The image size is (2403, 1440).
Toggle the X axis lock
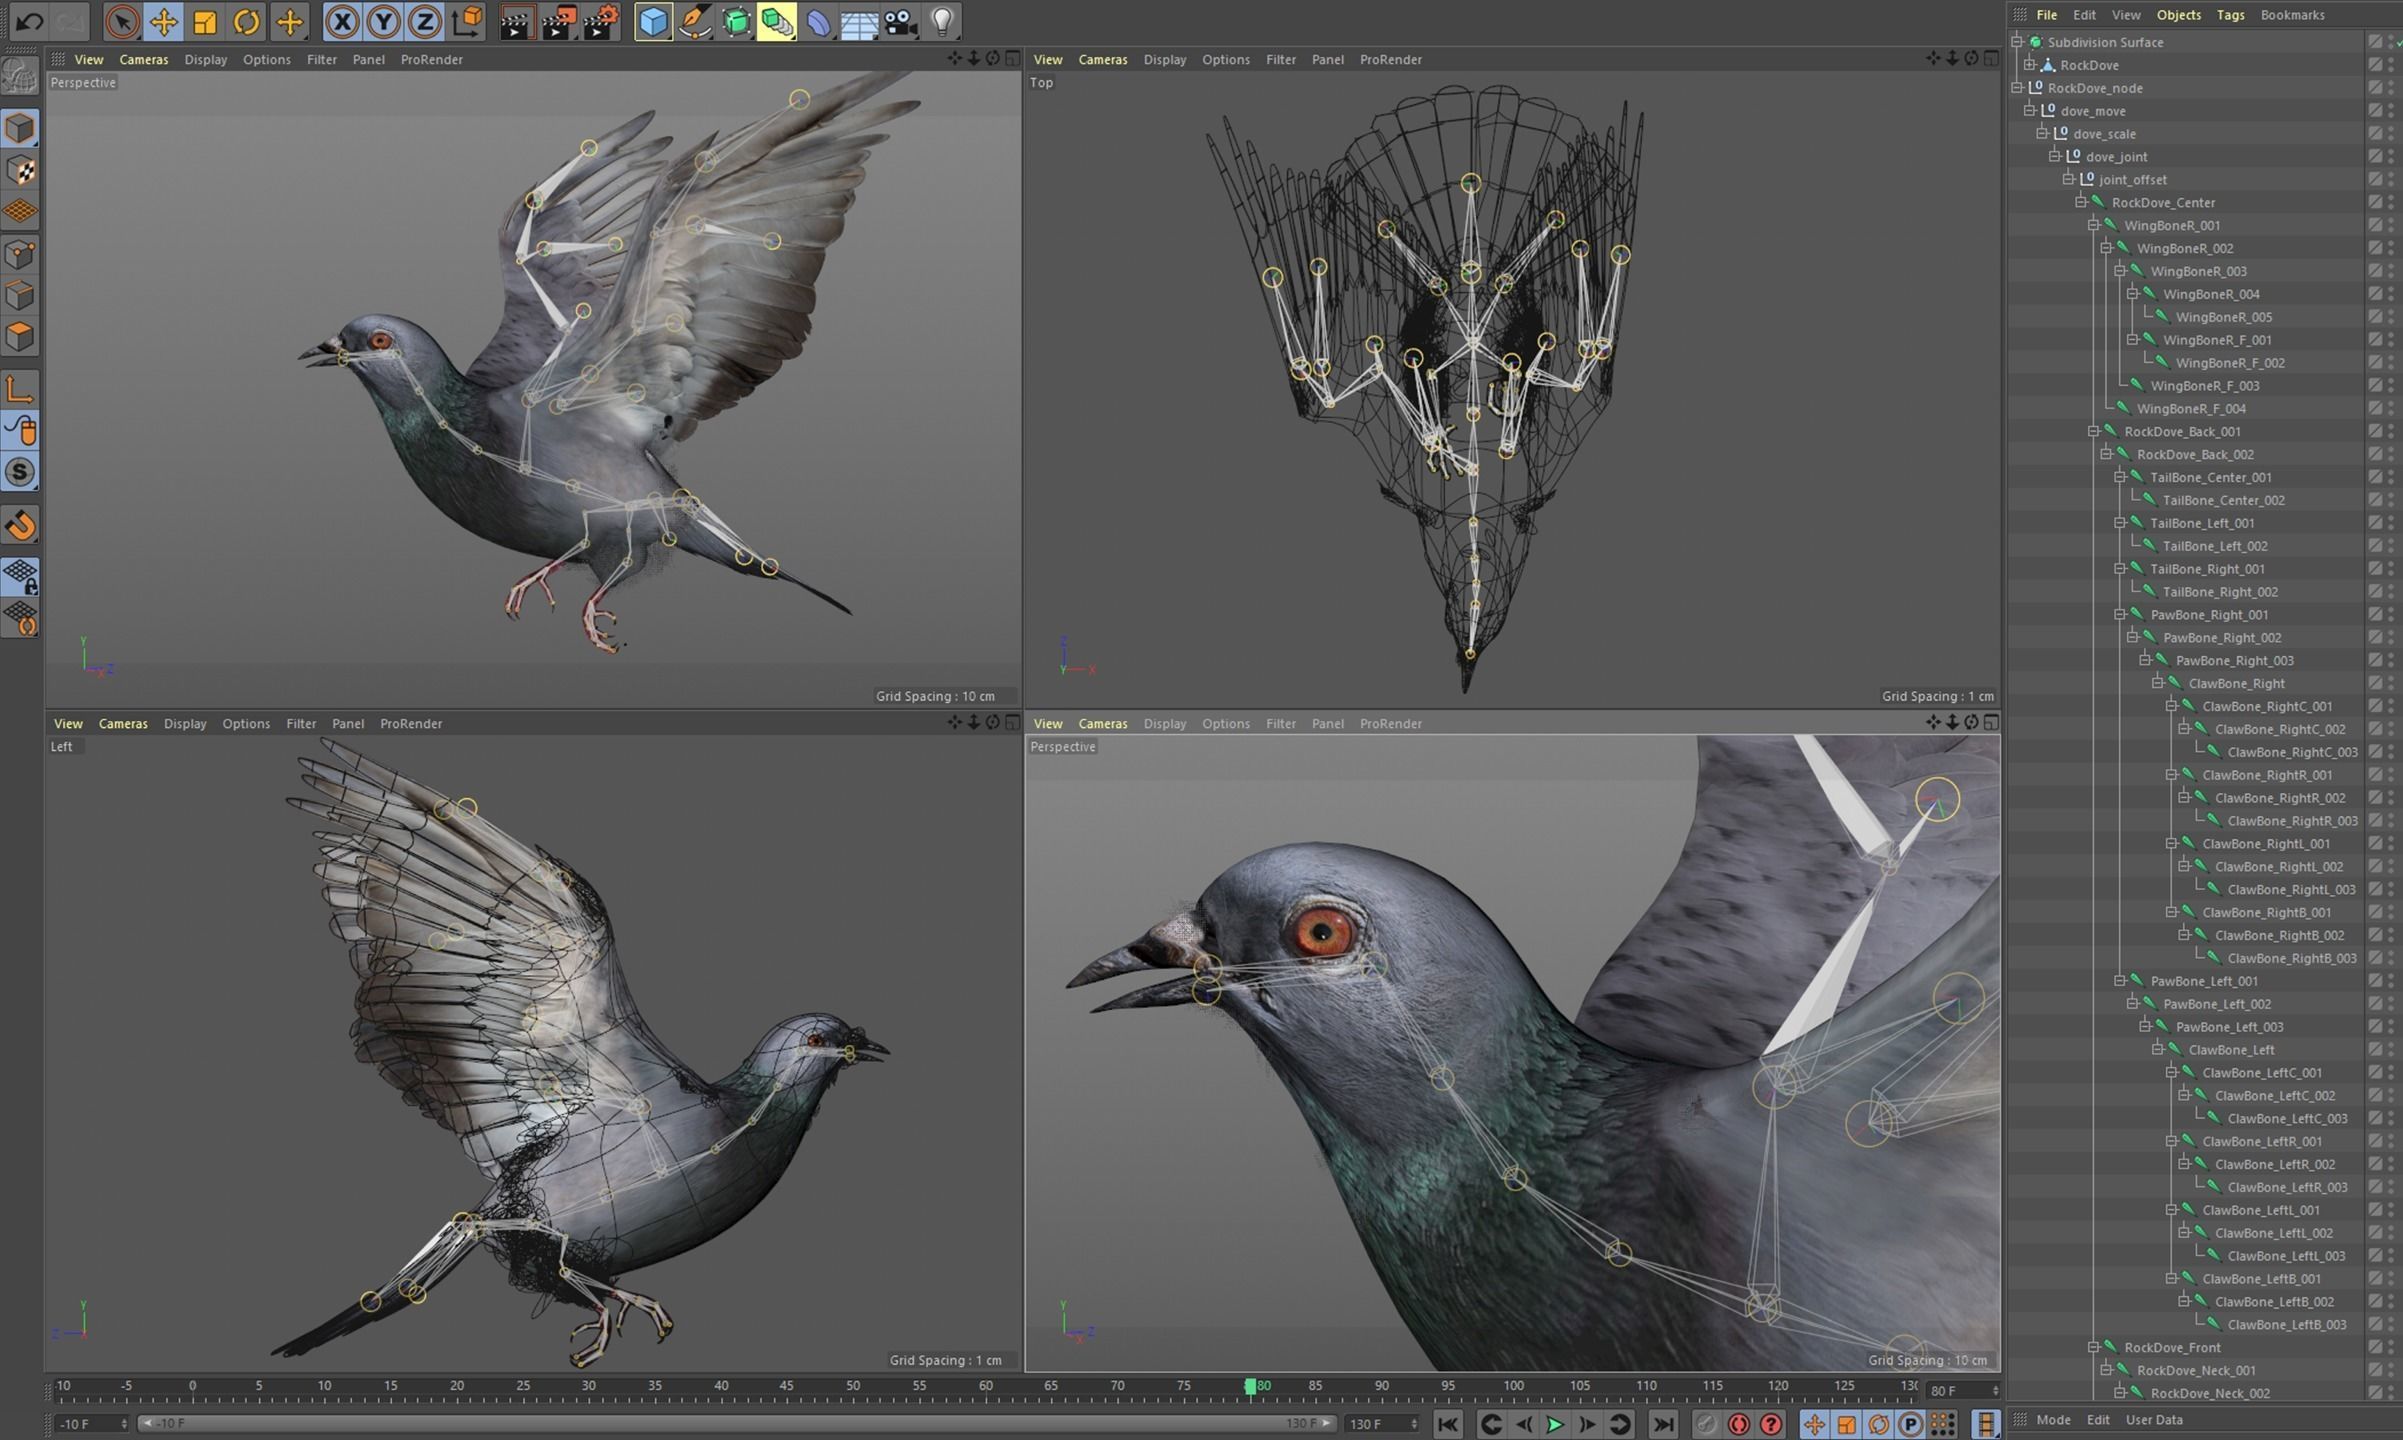pyautogui.click(x=342, y=21)
